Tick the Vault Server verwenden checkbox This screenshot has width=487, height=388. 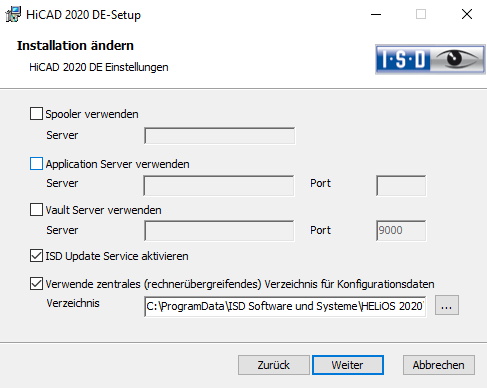pos(36,210)
